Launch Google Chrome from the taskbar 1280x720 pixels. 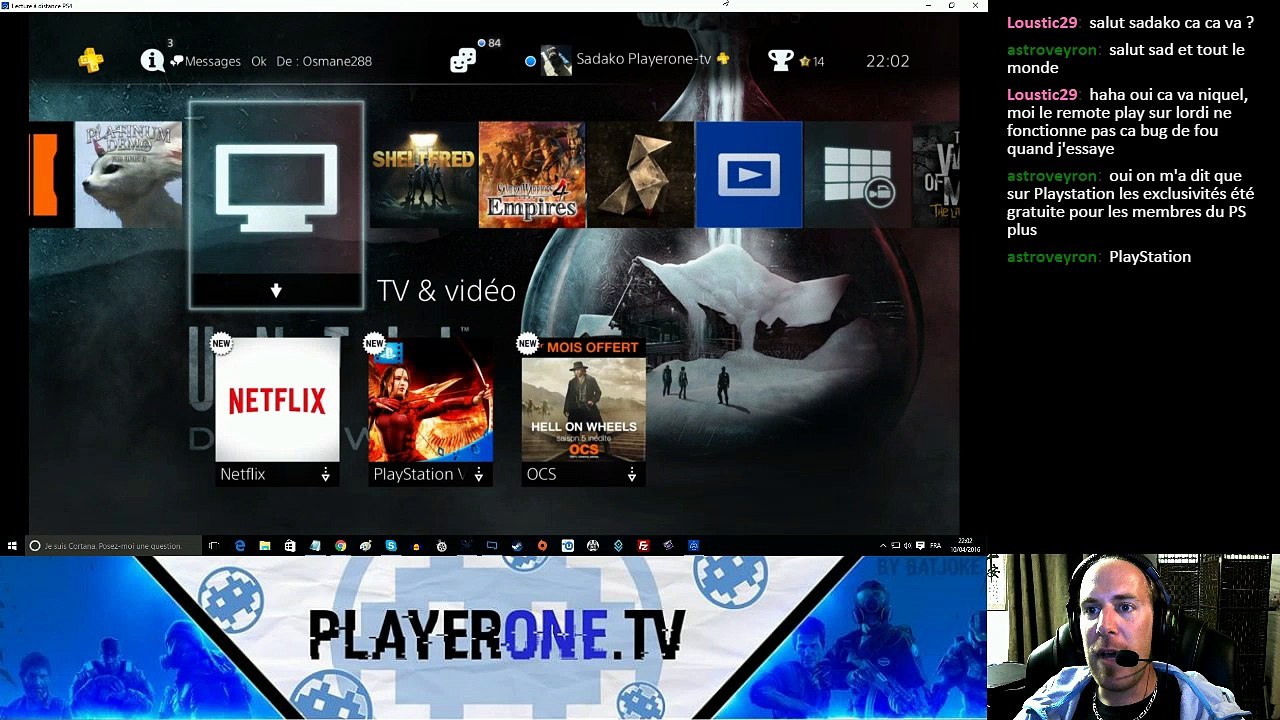pos(341,546)
